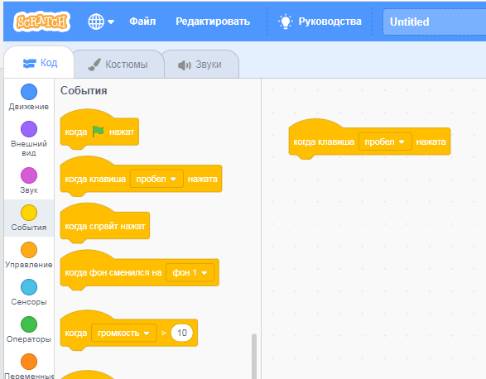The height and width of the screenshot is (379, 486).
Task: Click the value 10 field in громкость block
Action: pos(182,333)
